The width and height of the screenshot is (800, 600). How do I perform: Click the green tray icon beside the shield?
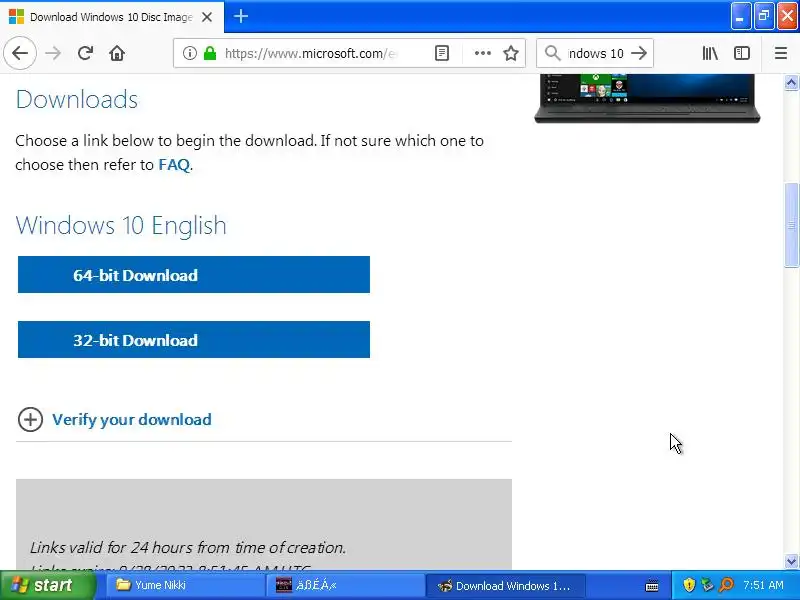pos(707,585)
